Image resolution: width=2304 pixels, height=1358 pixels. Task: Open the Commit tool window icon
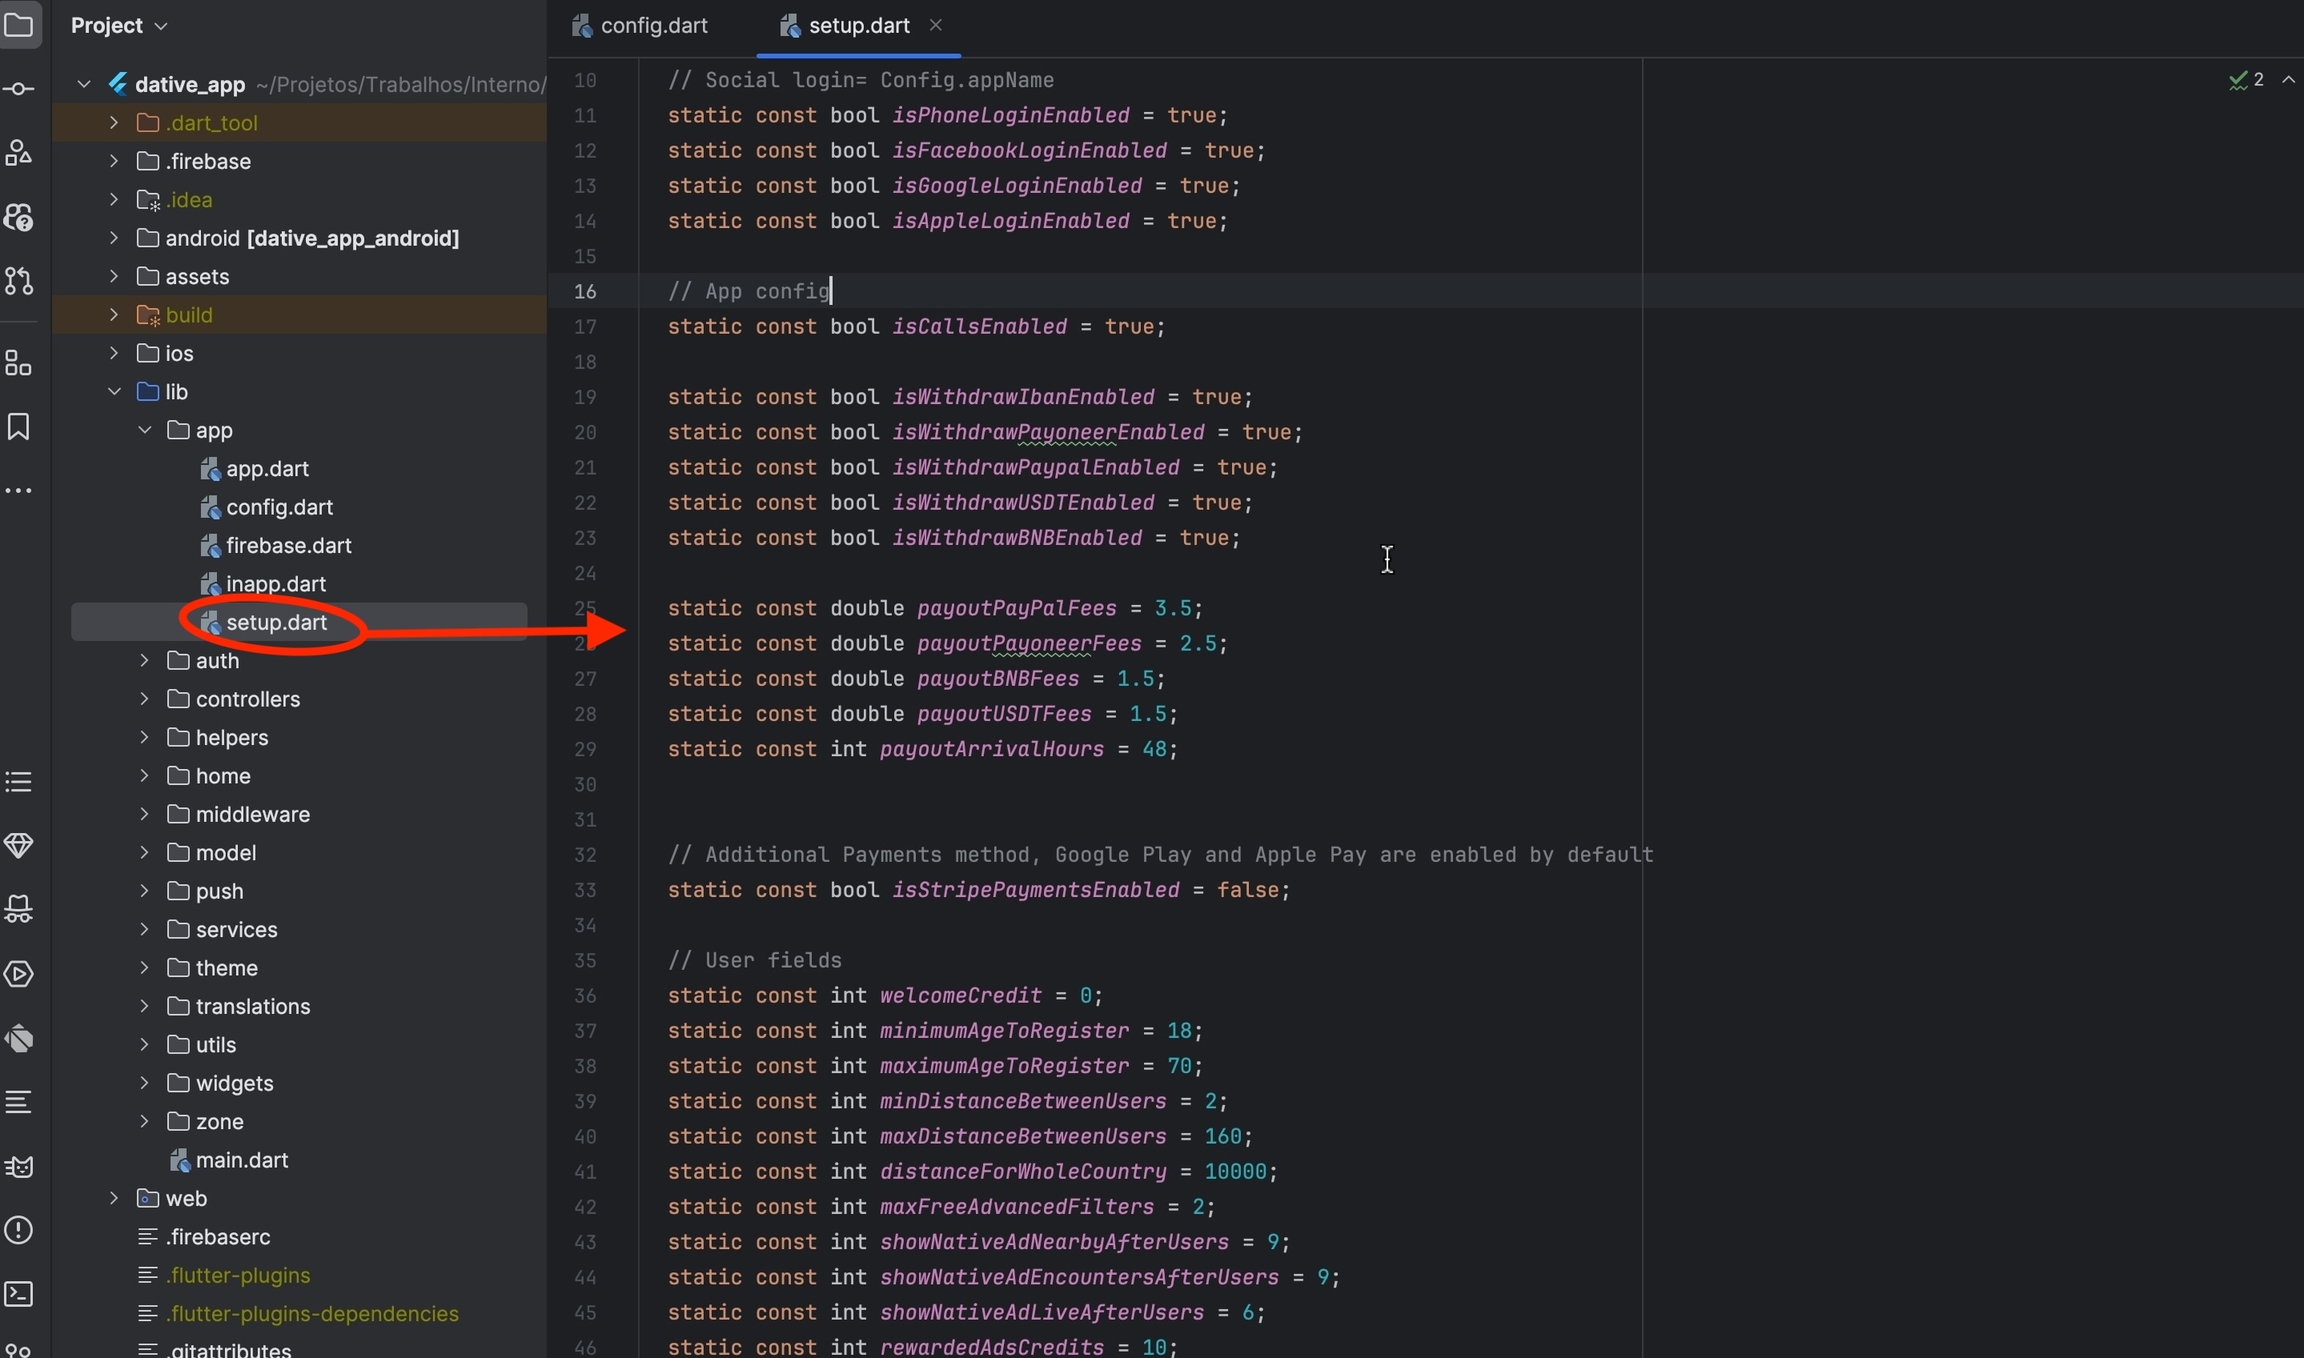(19, 90)
